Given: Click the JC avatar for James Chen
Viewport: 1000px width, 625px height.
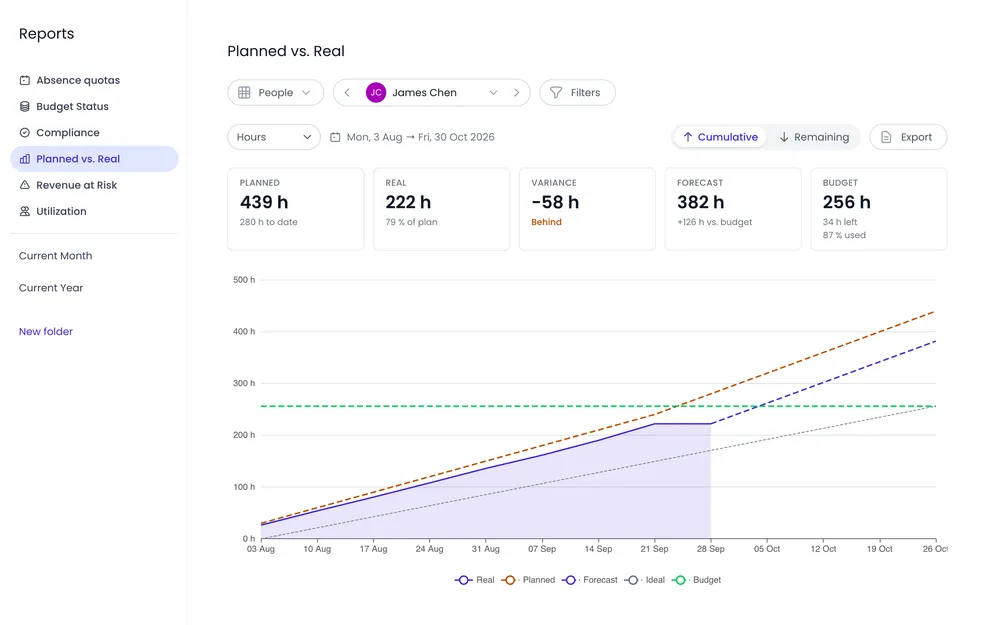Looking at the screenshot, I should coord(376,92).
